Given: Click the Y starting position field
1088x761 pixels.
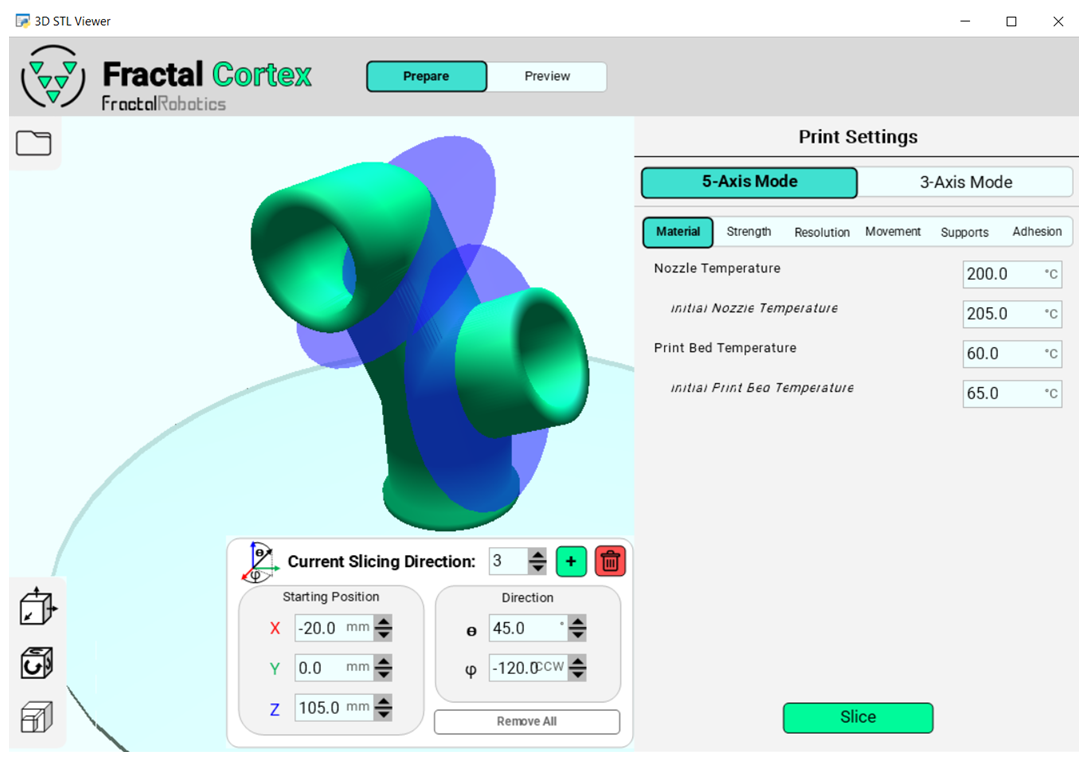Looking at the screenshot, I should click(334, 668).
